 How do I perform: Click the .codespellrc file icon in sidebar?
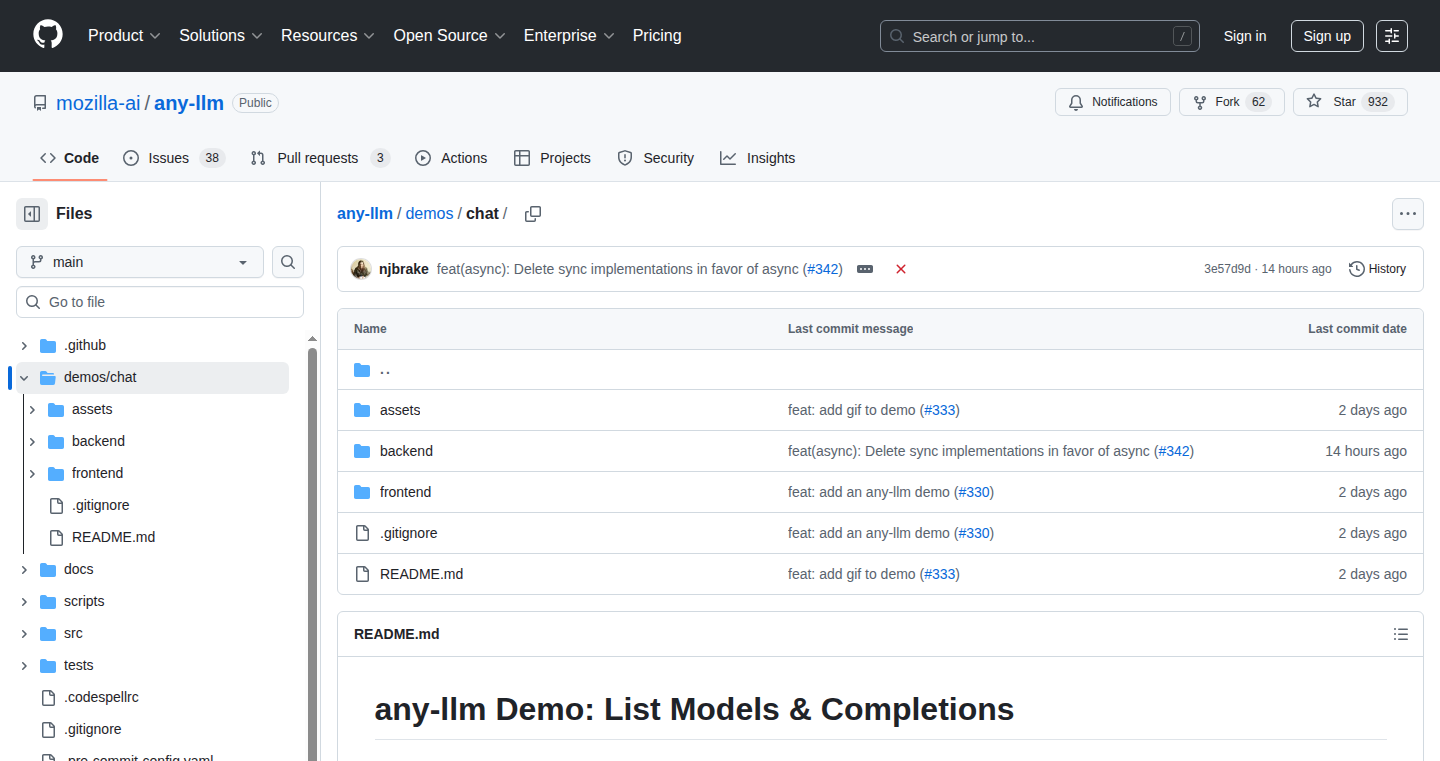click(48, 697)
